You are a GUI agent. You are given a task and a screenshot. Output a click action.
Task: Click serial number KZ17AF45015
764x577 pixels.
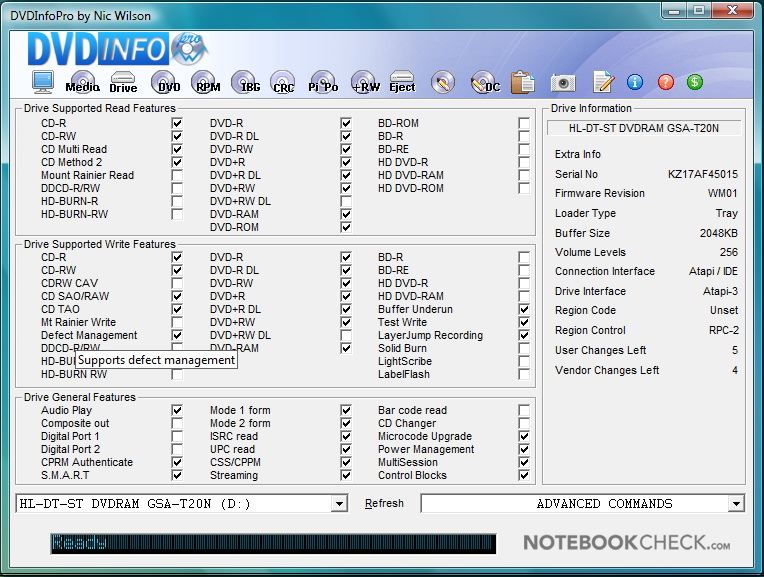(703, 174)
